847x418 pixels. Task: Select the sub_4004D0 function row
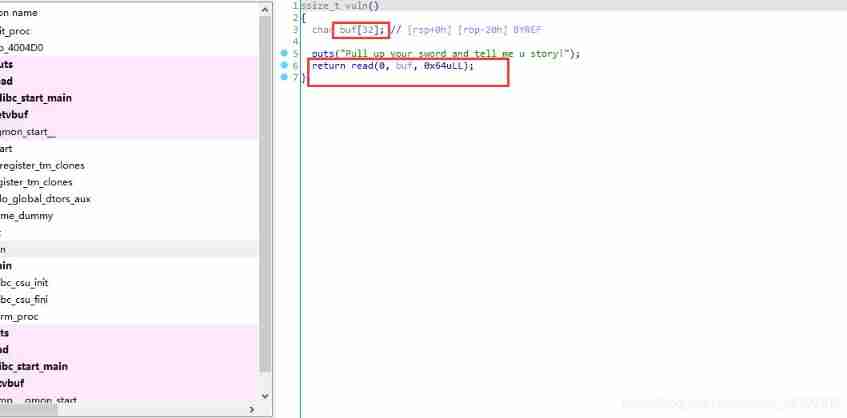pos(129,48)
